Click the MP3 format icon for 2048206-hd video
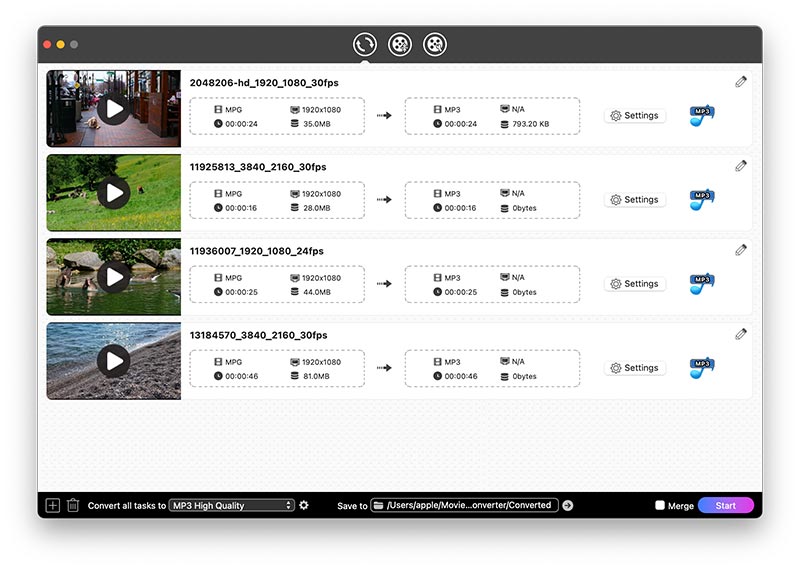Viewport: 800px width, 568px height. [x=702, y=116]
